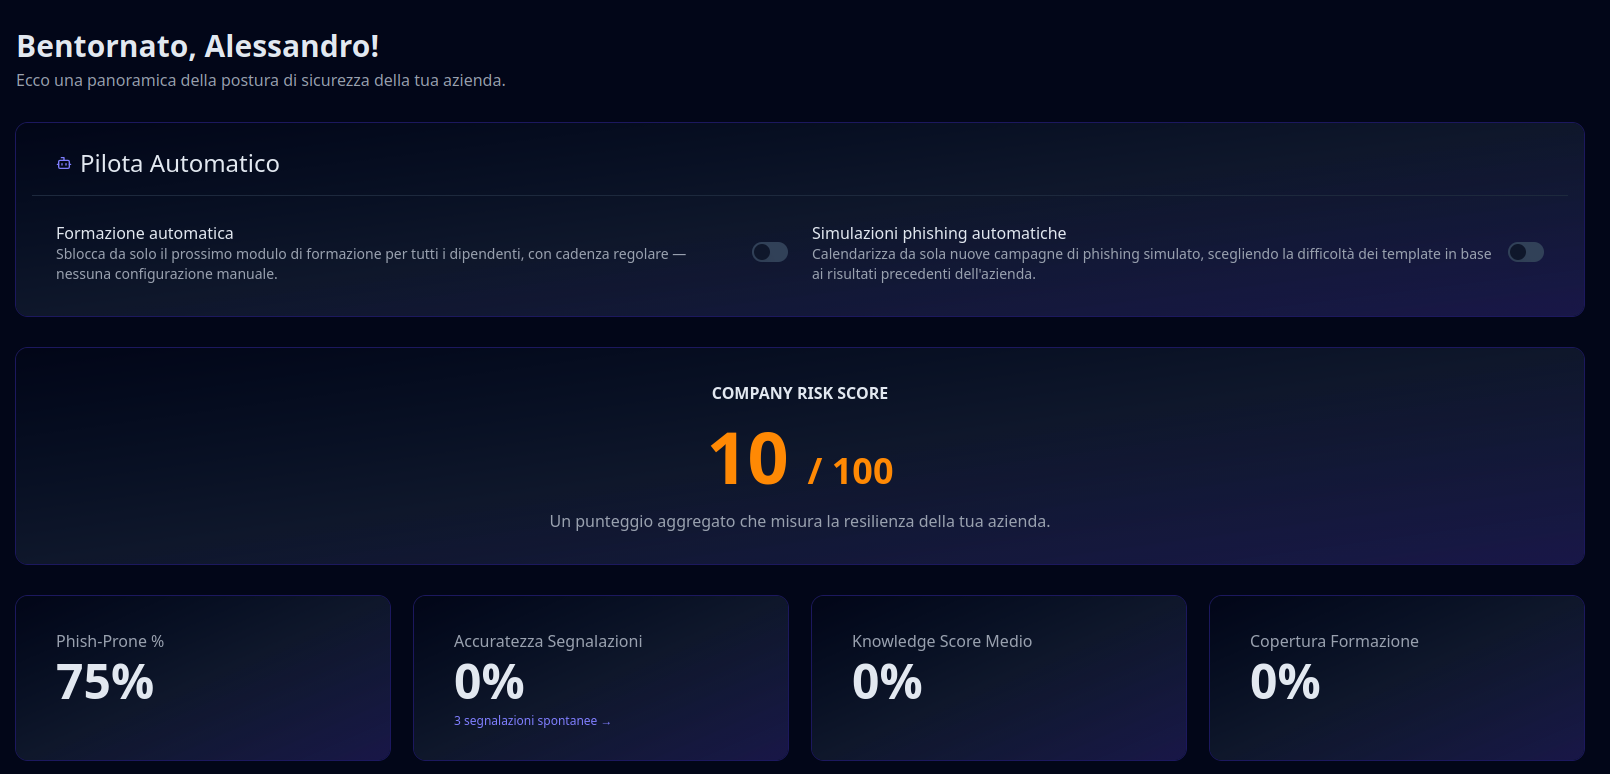Viewport: 1610px width, 774px height.
Task: Click the Pilota Automatico heading
Action: pos(180,163)
